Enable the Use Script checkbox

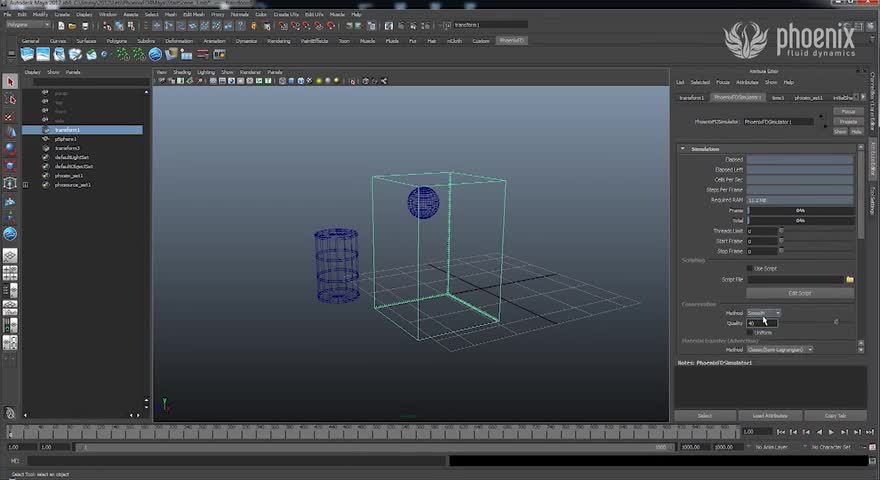coord(750,268)
